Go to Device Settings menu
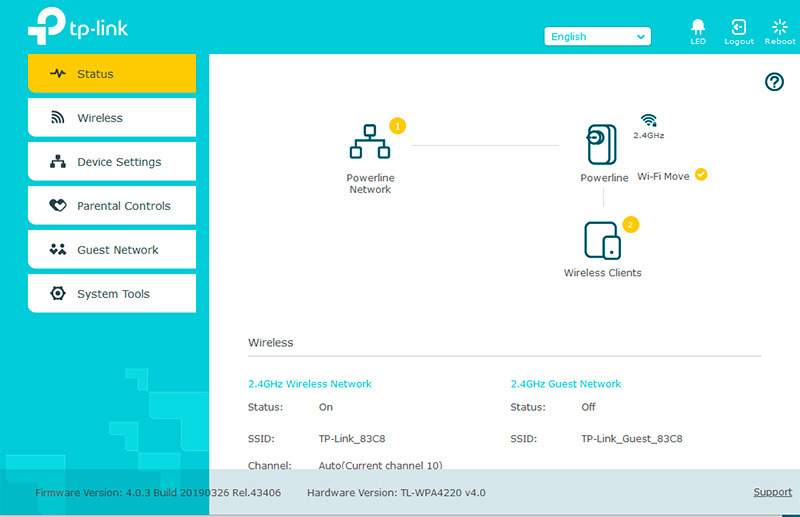This screenshot has height=517, width=800. 112,162
